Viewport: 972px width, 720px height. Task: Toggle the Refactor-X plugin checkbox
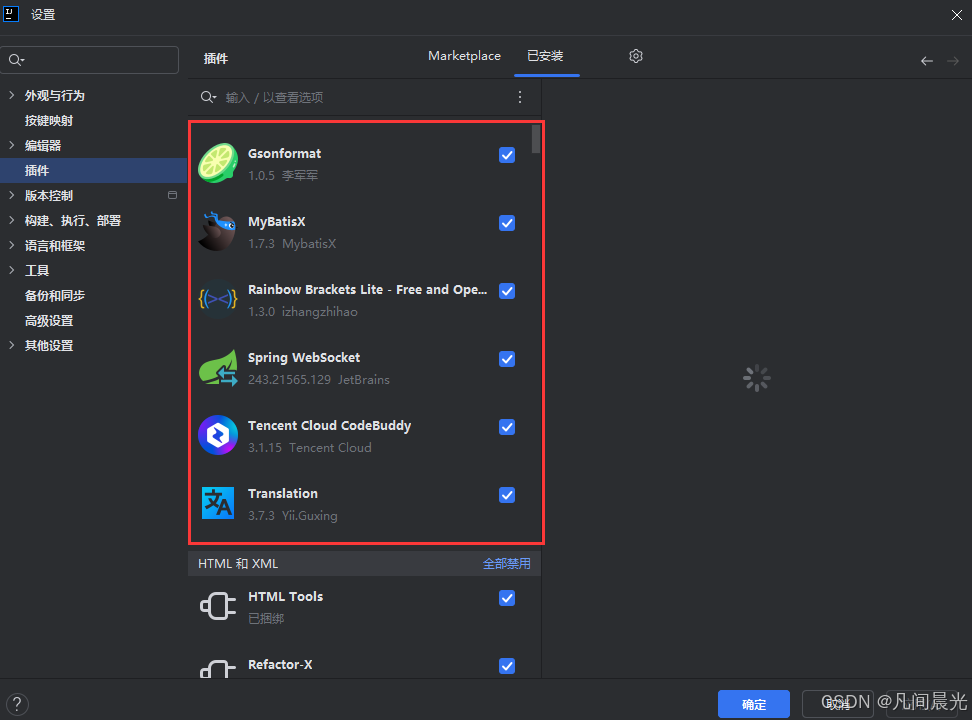click(x=507, y=666)
